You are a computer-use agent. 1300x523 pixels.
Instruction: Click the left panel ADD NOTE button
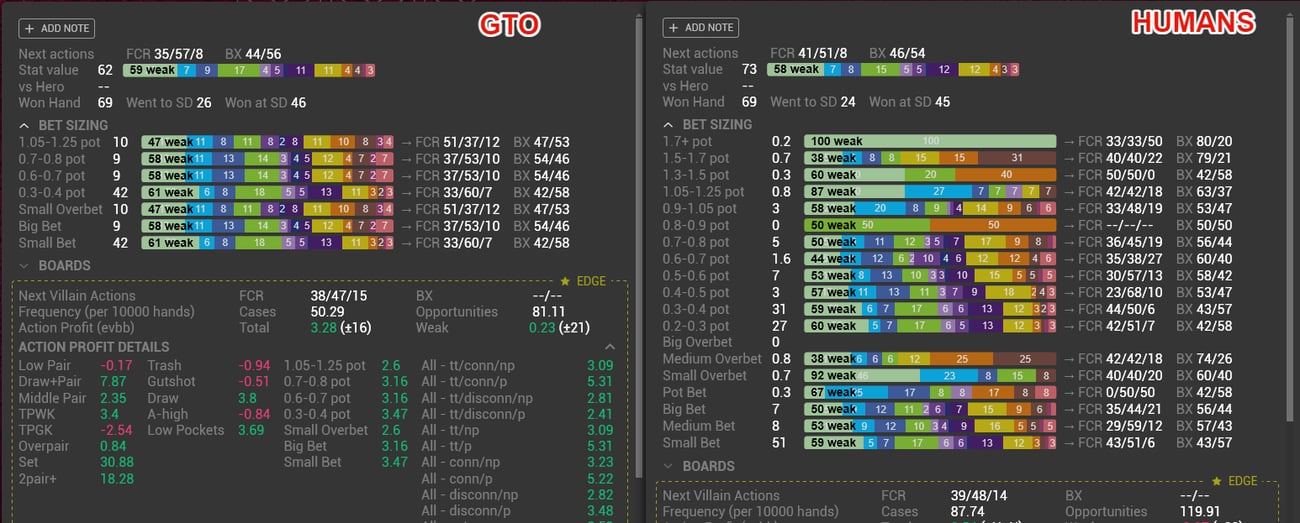click(56, 29)
